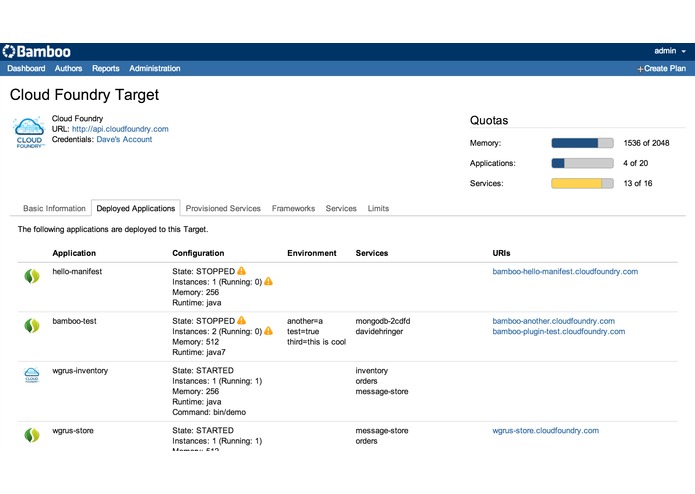Switch to Provisioned Services tab
The height and width of the screenshot is (494, 695).
pyautogui.click(x=223, y=208)
